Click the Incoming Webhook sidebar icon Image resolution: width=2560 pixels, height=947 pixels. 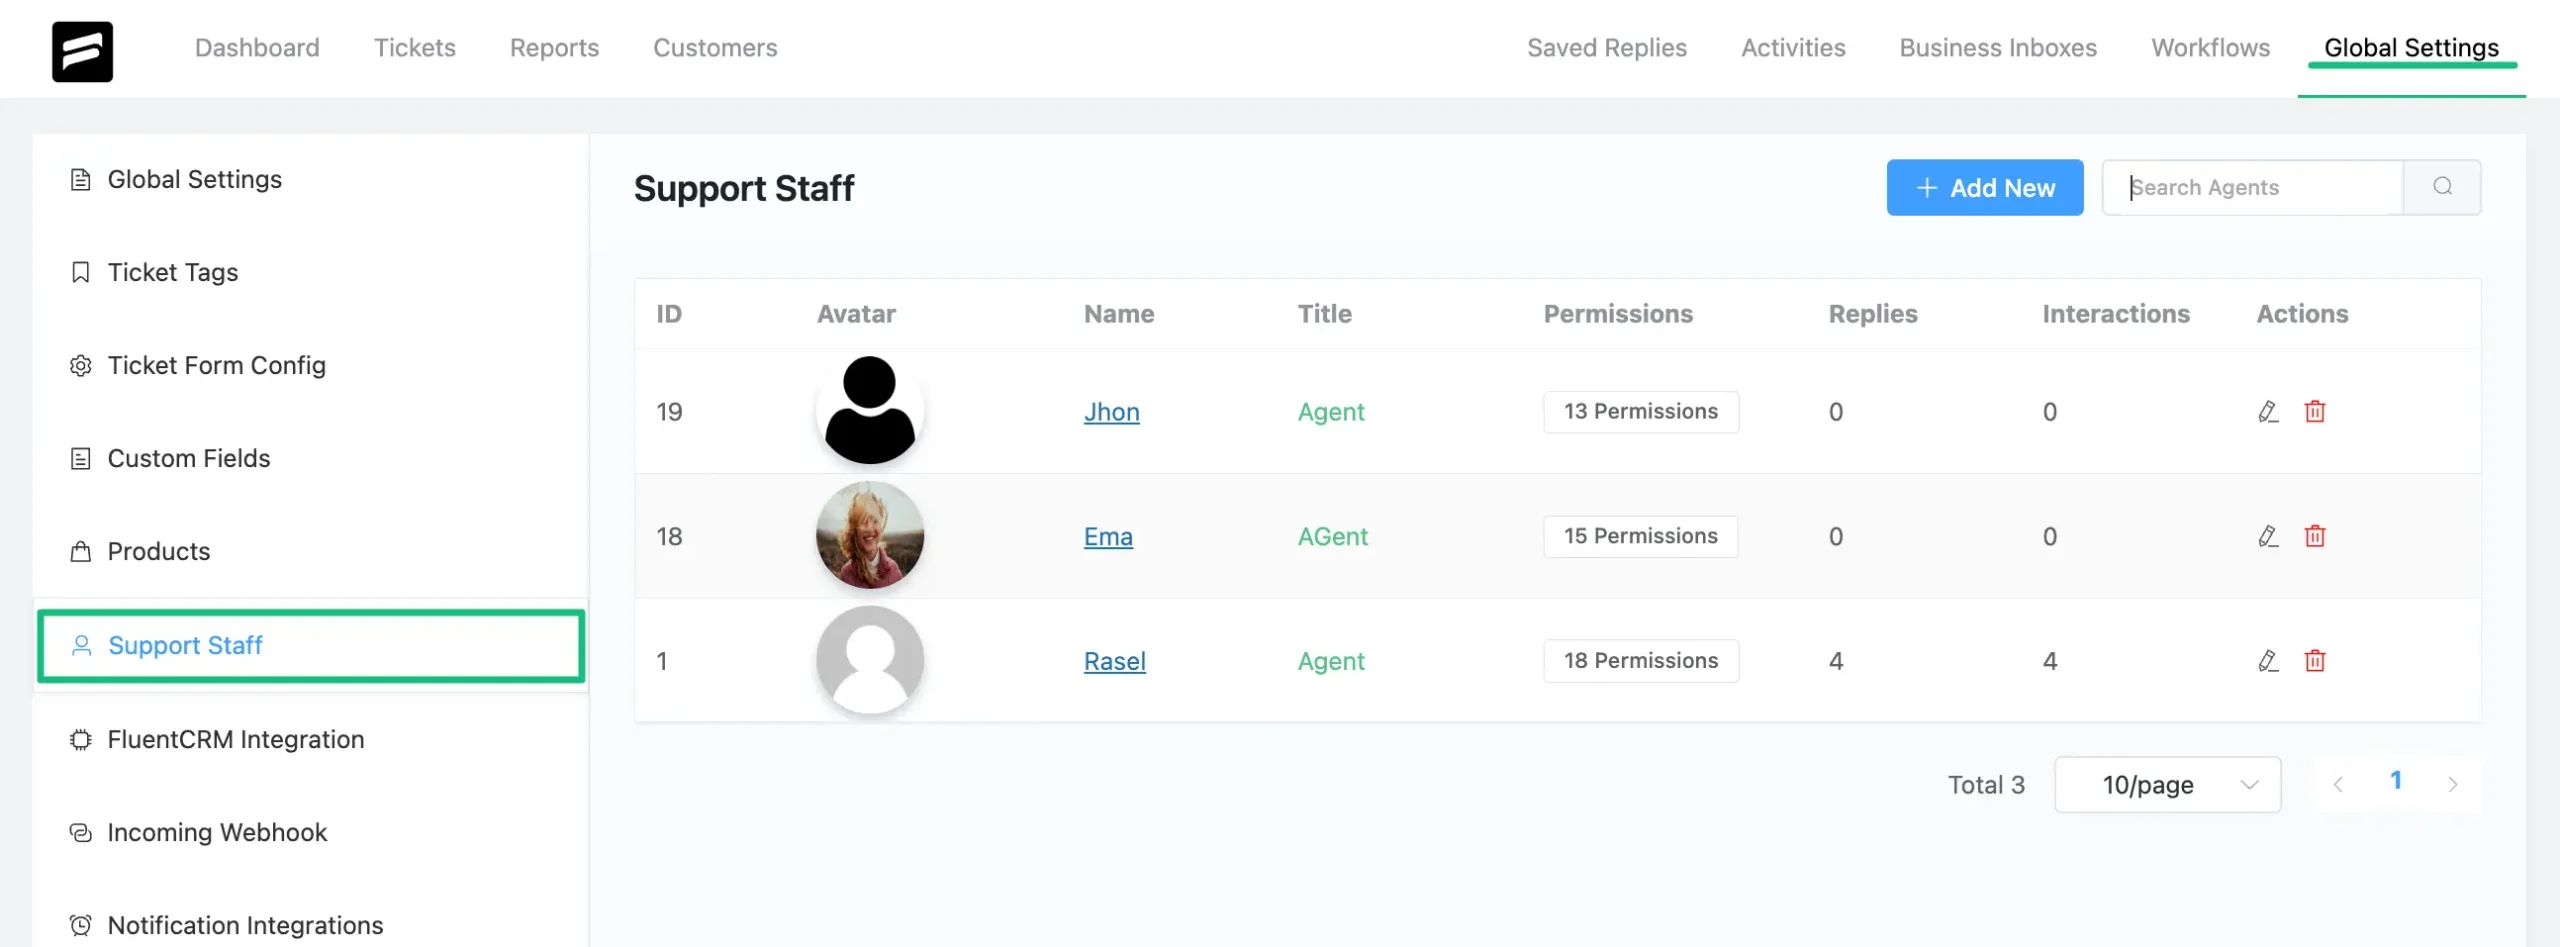point(80,832)
